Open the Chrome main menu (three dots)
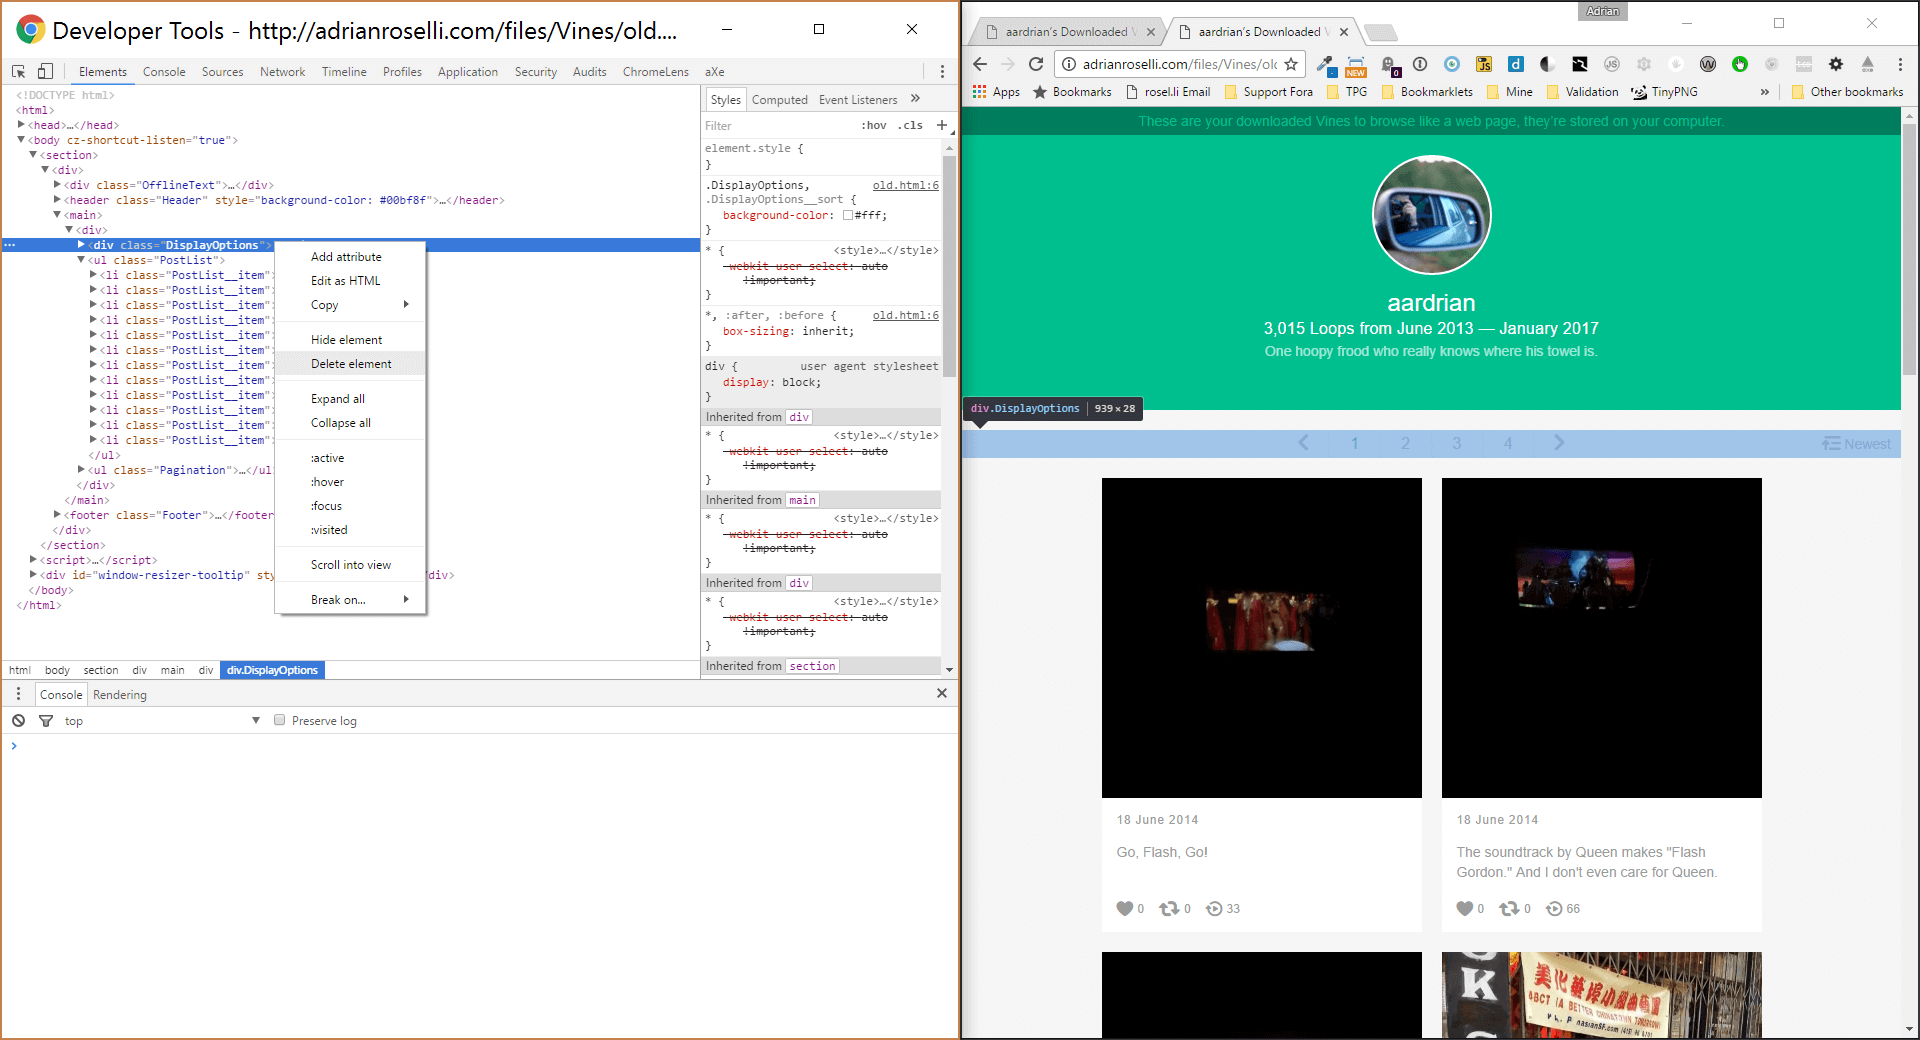The image size is (1920, 1040). point(1900,64)
